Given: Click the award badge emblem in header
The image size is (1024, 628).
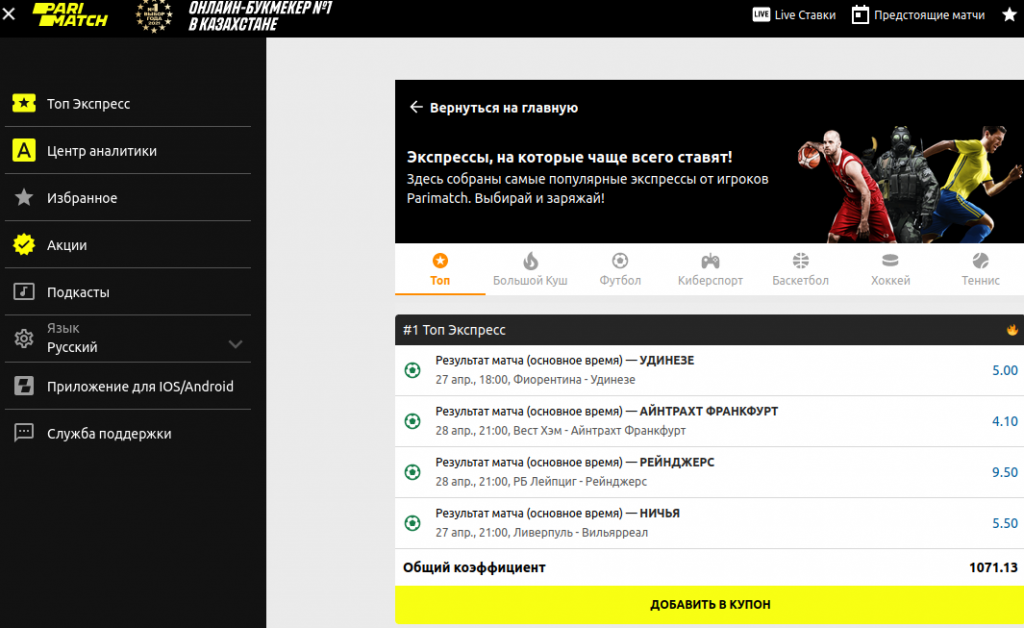Looking at the screenshot, I should [x=154, y=16].
